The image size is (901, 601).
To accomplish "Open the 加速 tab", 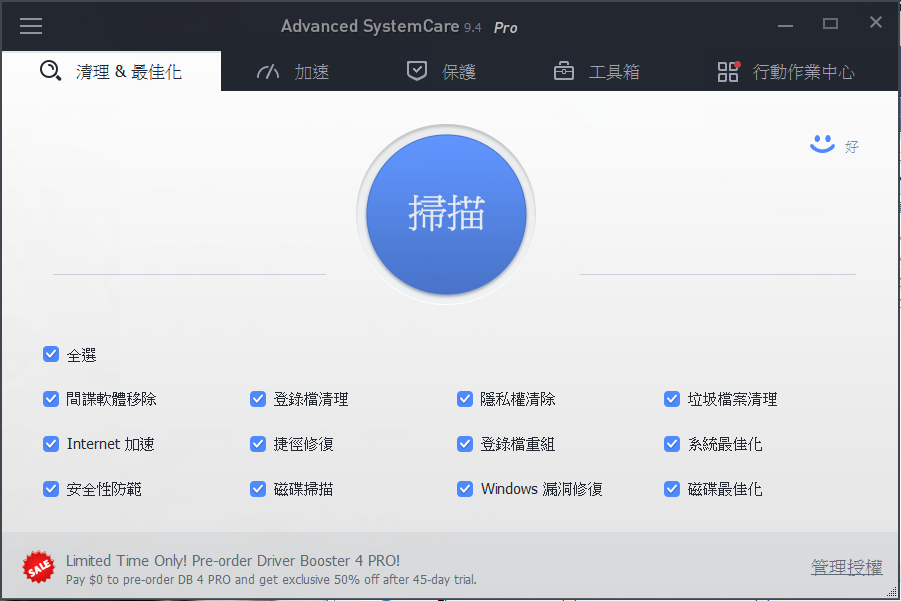I will (x=293, y=71).
